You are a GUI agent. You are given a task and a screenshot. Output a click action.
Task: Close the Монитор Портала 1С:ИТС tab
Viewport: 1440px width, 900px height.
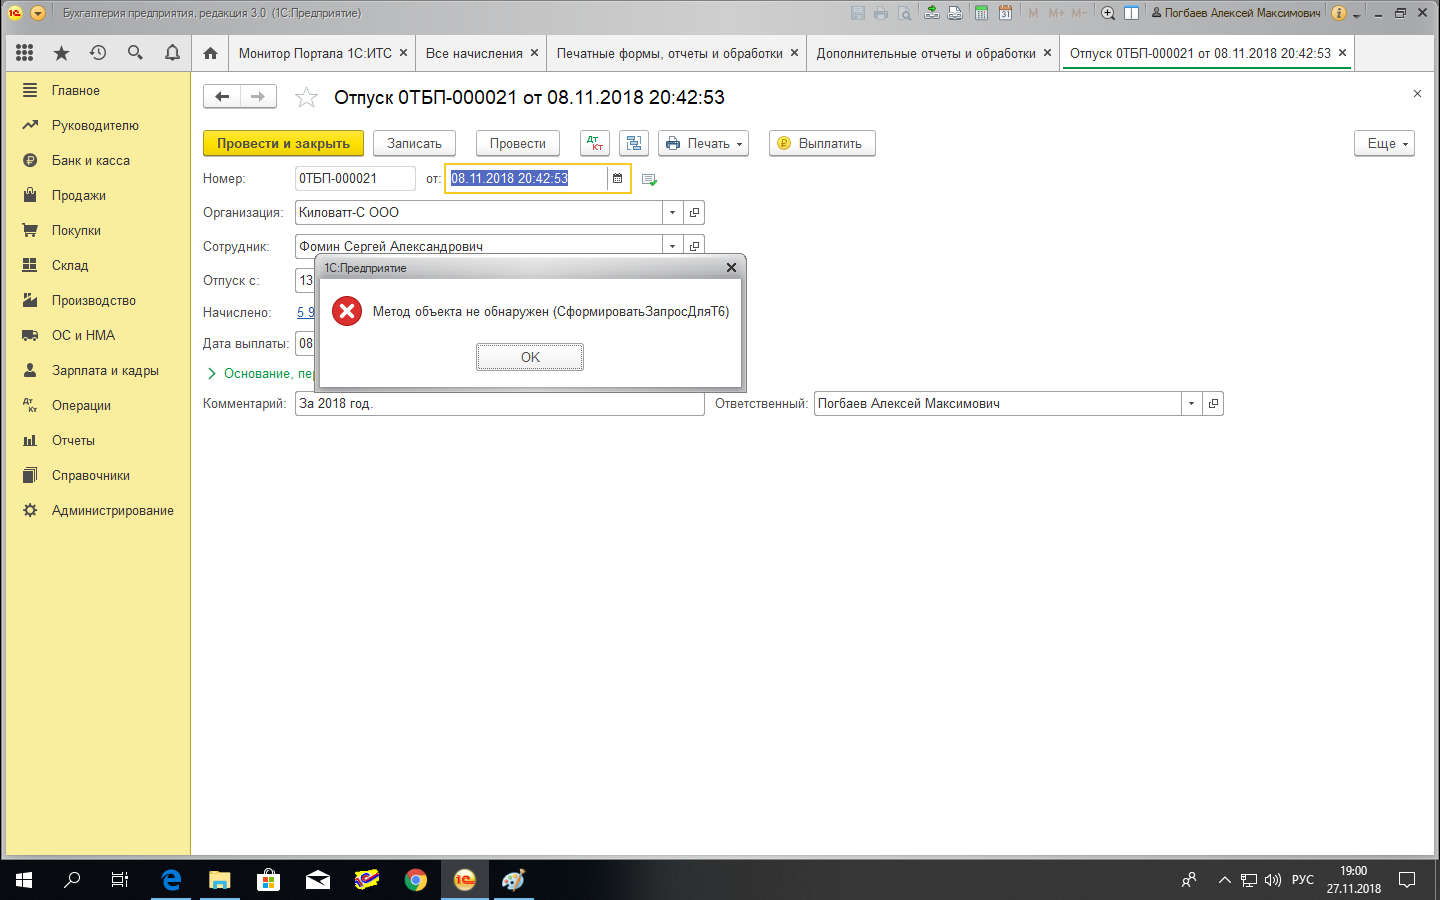coord(403,53)
